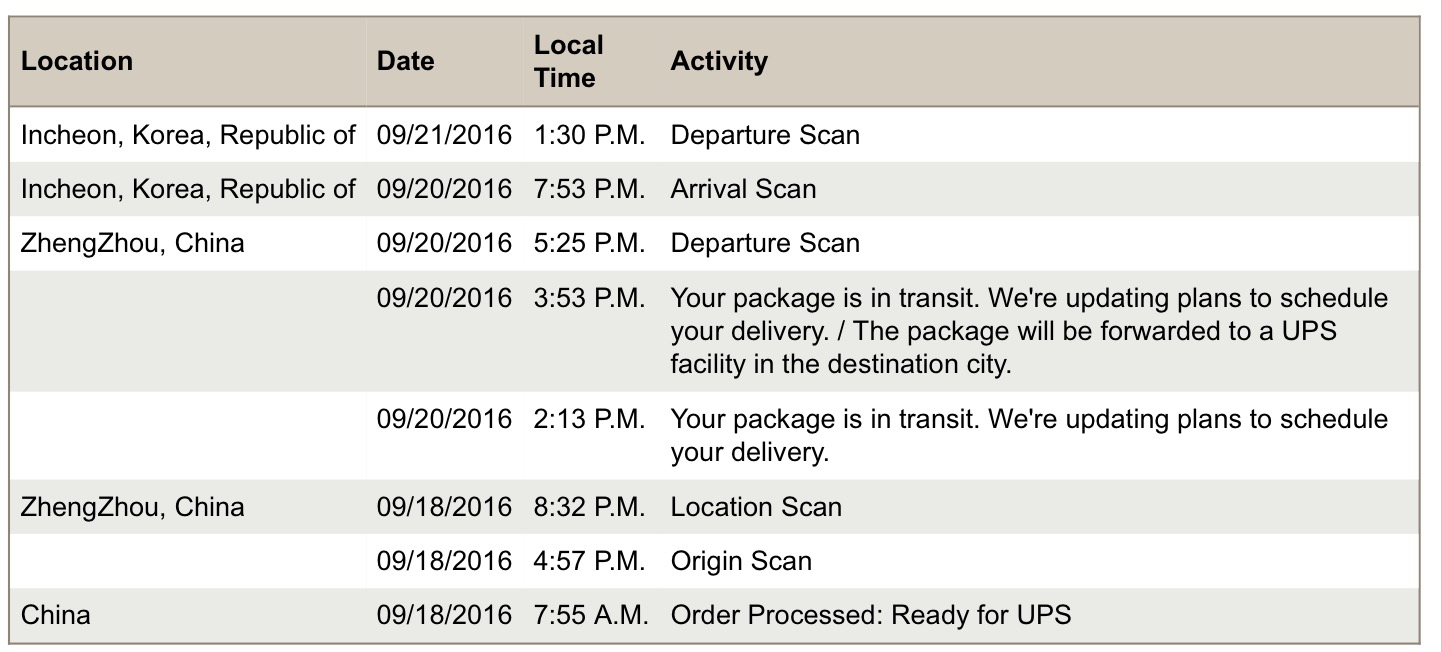Click ZhengZhou Departure Scan activity text
Image resolution: width=1442 pixels, height=652 pixels.
pyautogui.click(x=765, y=243)
